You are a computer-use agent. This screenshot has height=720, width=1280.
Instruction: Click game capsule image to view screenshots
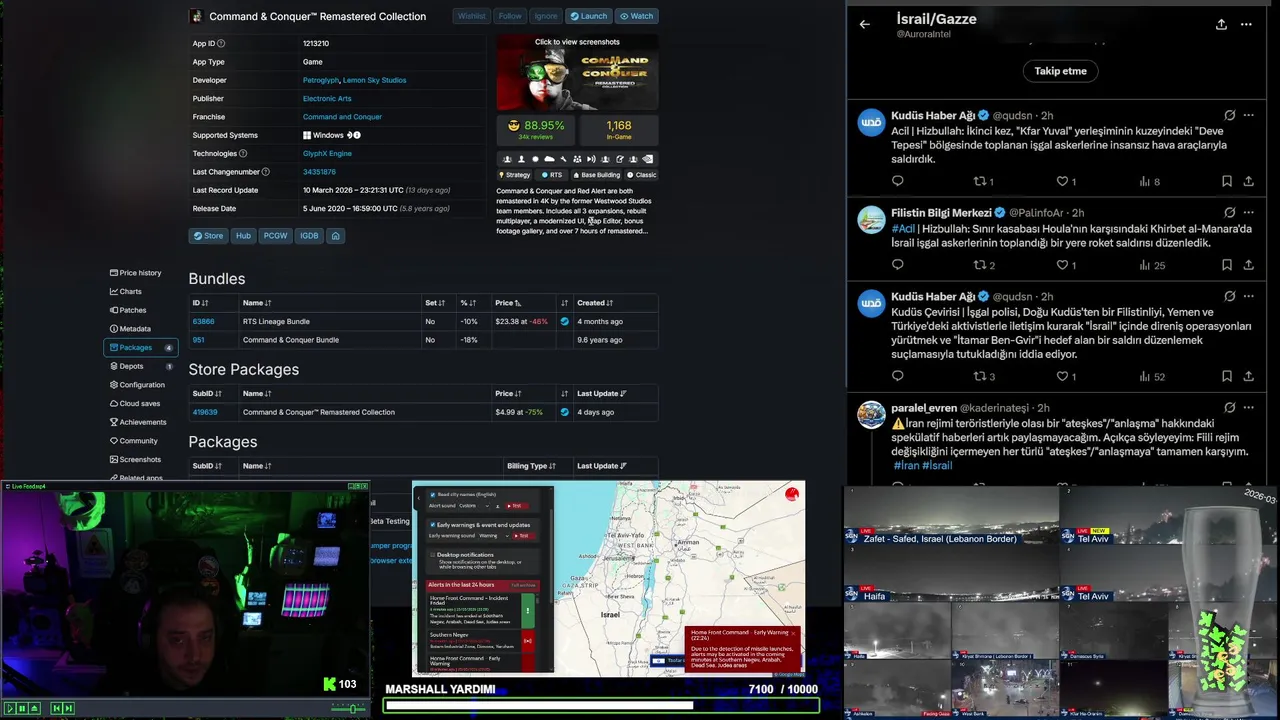point(577,72)
